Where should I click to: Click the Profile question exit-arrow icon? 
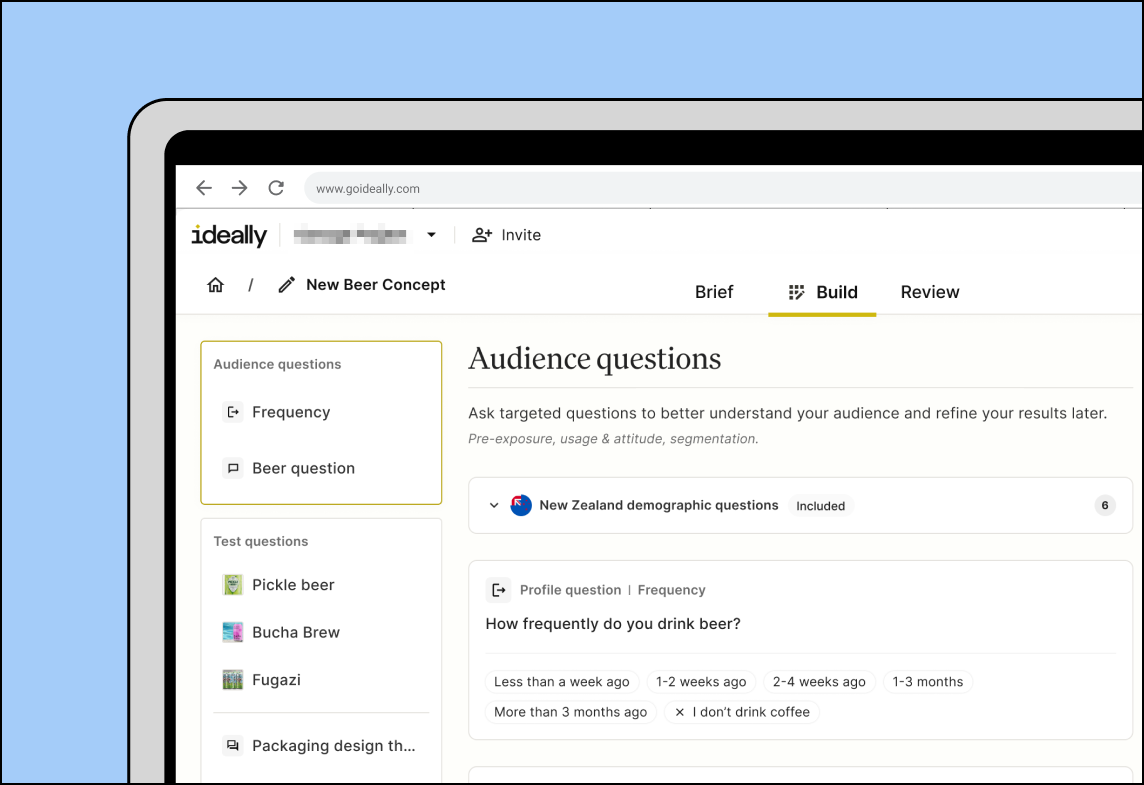(x=498, y=589)
